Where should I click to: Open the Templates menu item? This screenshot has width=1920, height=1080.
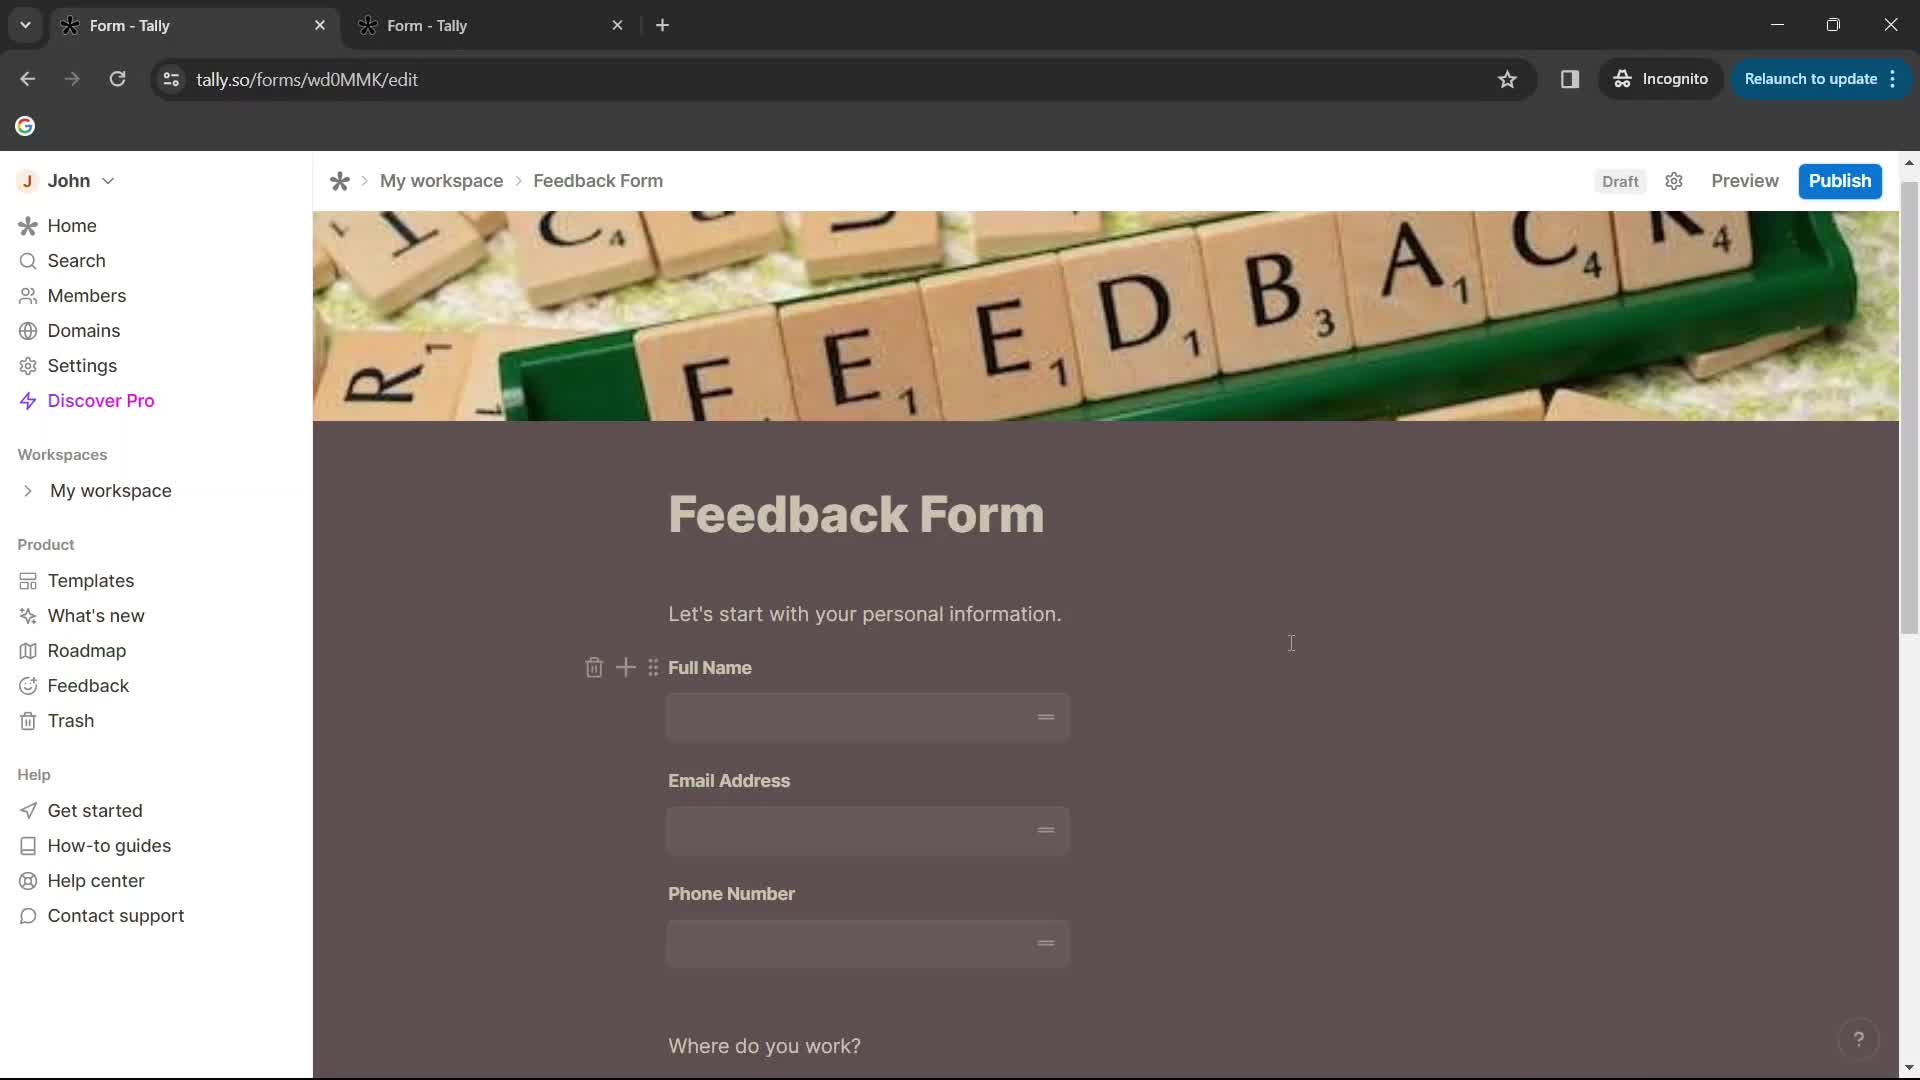(91, 580)
